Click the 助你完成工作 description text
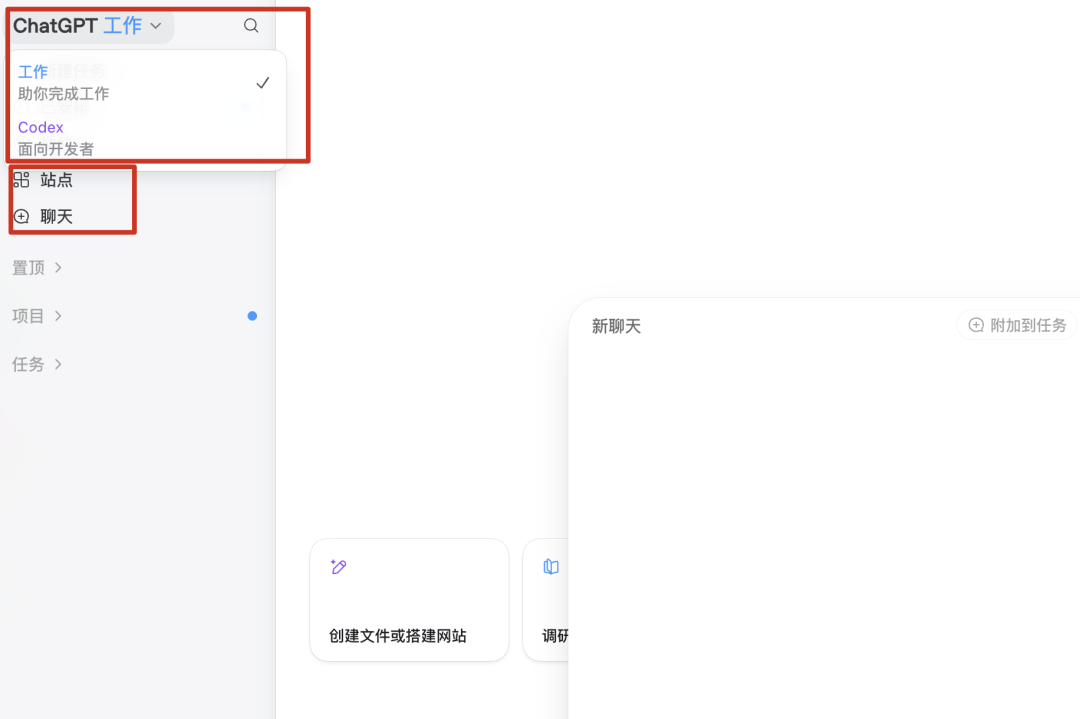Screen dimensions: 1080x719 click(x=63, y=94)
